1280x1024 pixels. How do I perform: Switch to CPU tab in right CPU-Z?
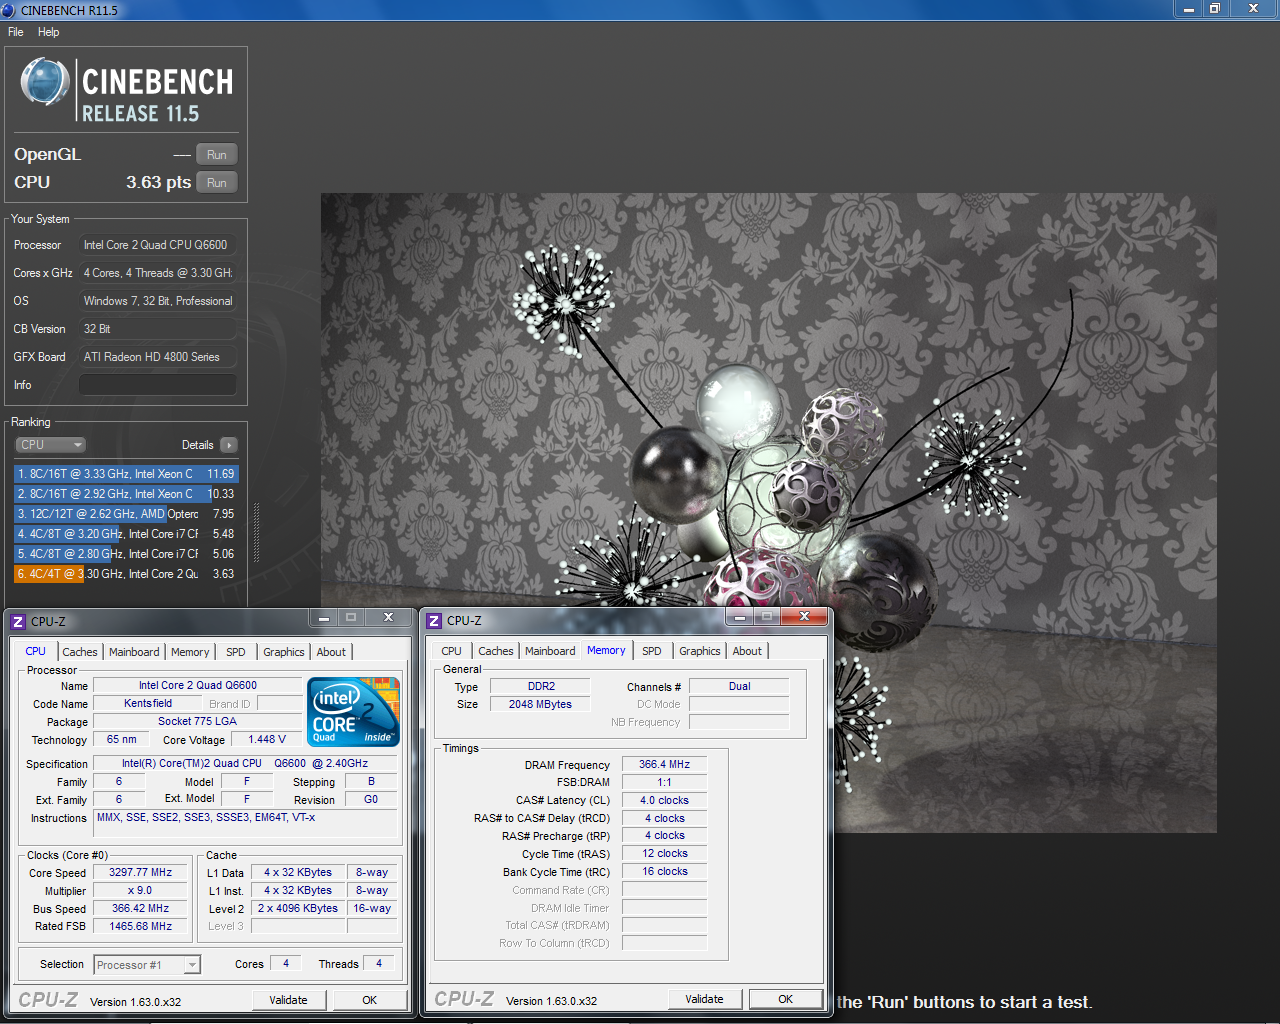coord(452,651)
